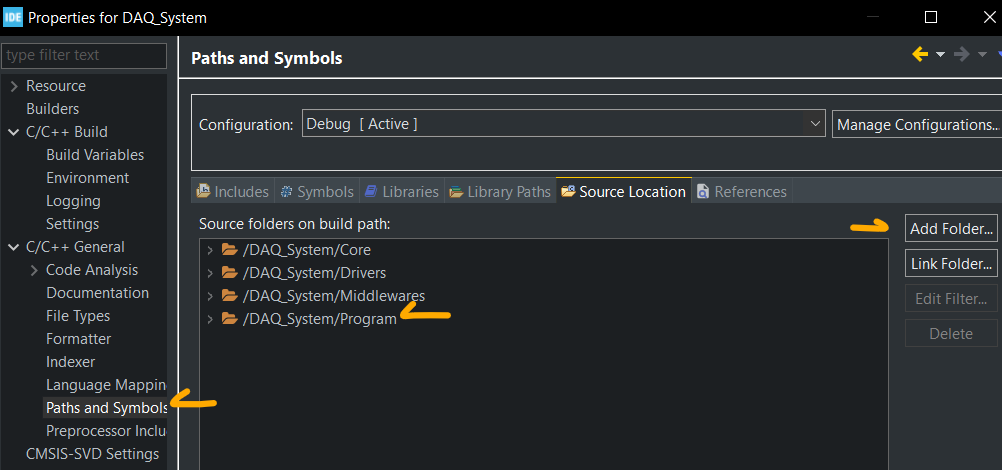Viewport: 1002px width, 470px height.
Task: Collapse the C/C++ Build tree section
Action: pyautogui.click(x=13, y=132)
